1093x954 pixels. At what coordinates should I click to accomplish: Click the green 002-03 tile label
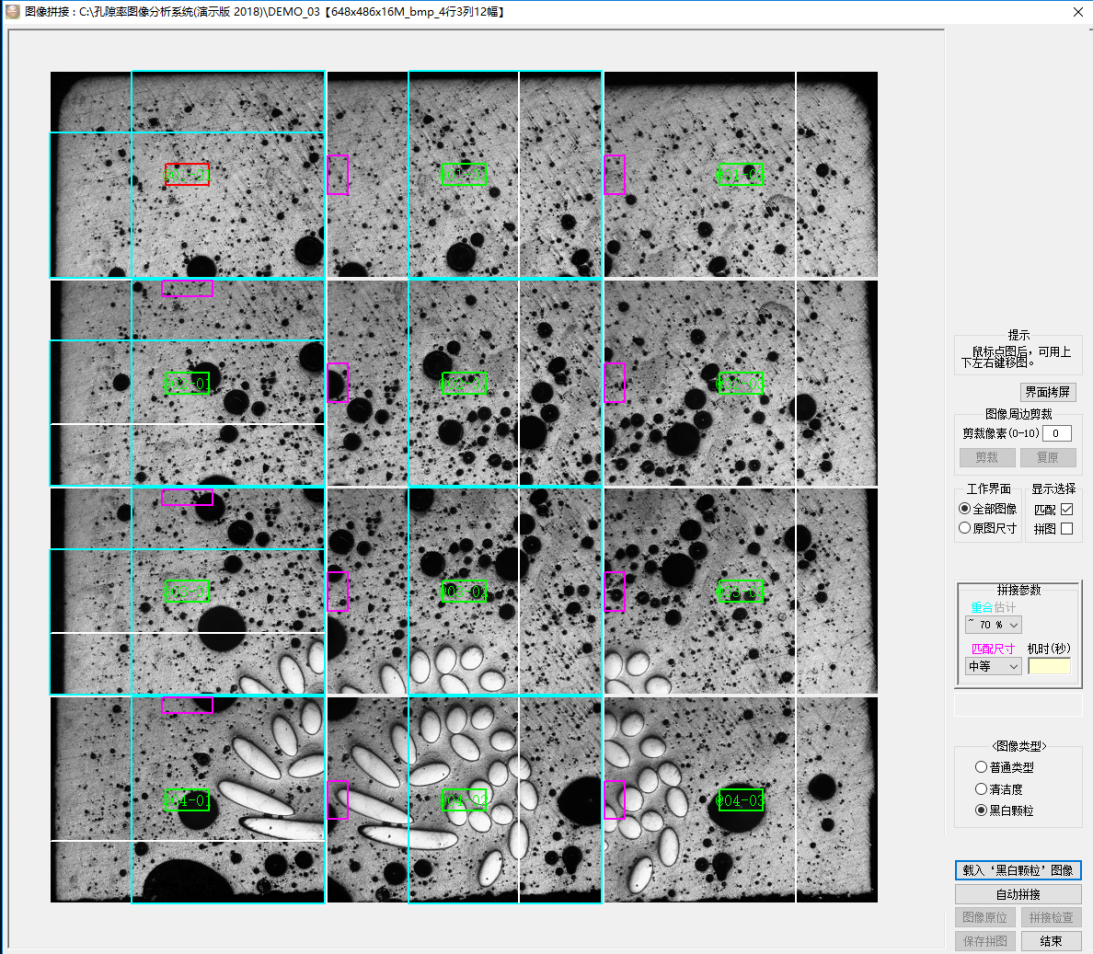click(x=741, y=383)
